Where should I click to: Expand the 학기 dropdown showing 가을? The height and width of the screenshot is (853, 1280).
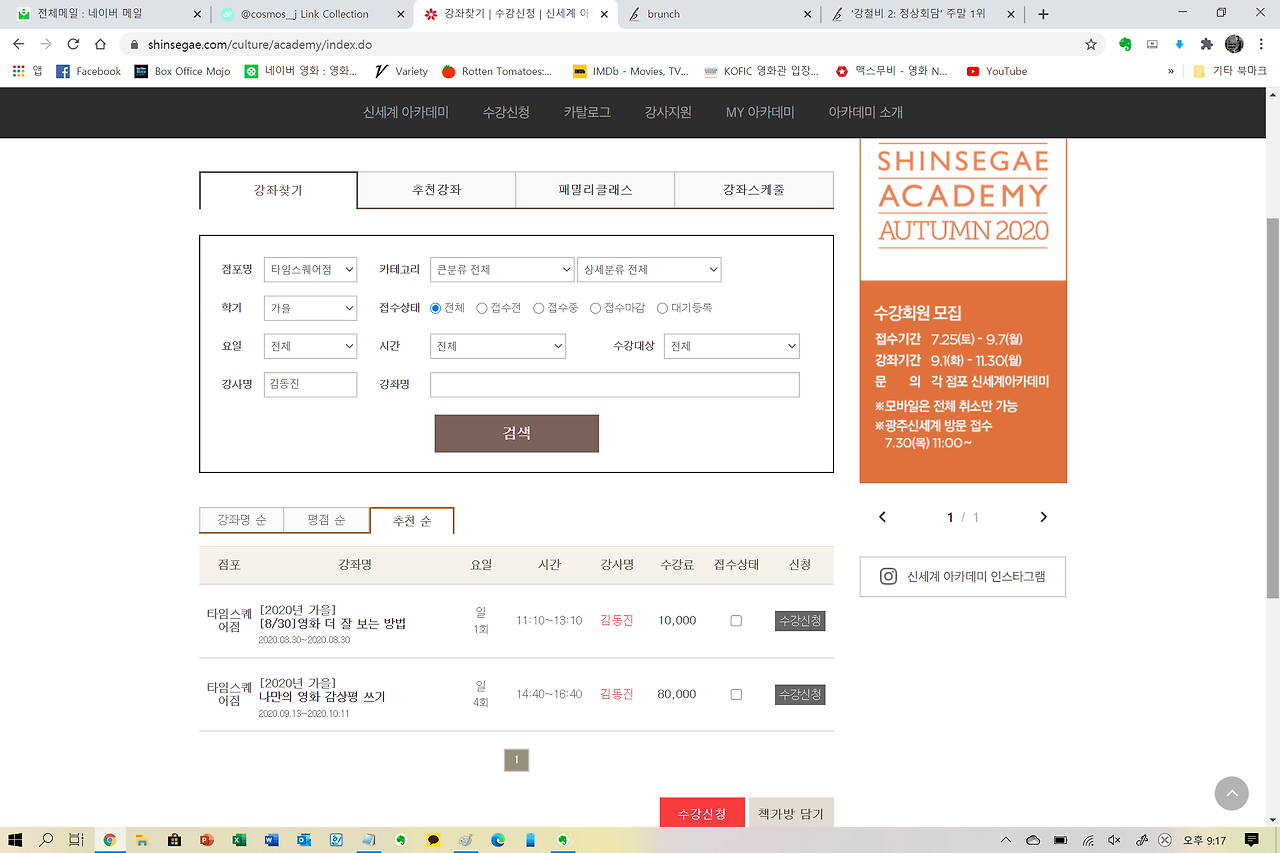point(310,308)
